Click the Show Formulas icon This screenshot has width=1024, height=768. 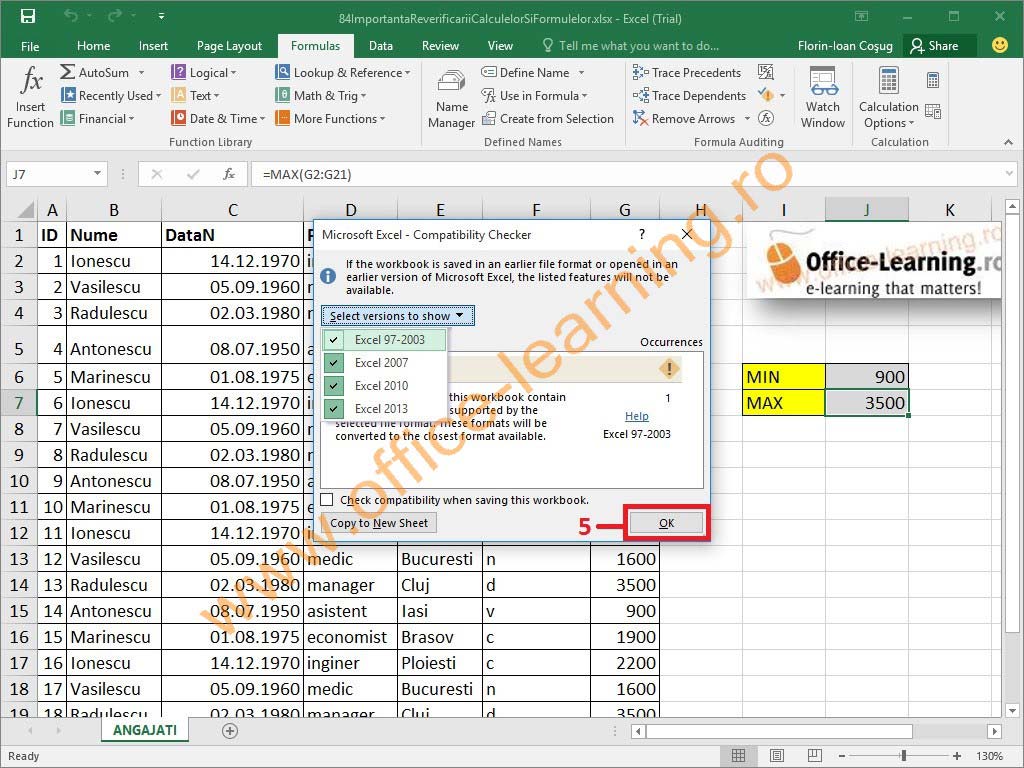(x=765, y=72)
